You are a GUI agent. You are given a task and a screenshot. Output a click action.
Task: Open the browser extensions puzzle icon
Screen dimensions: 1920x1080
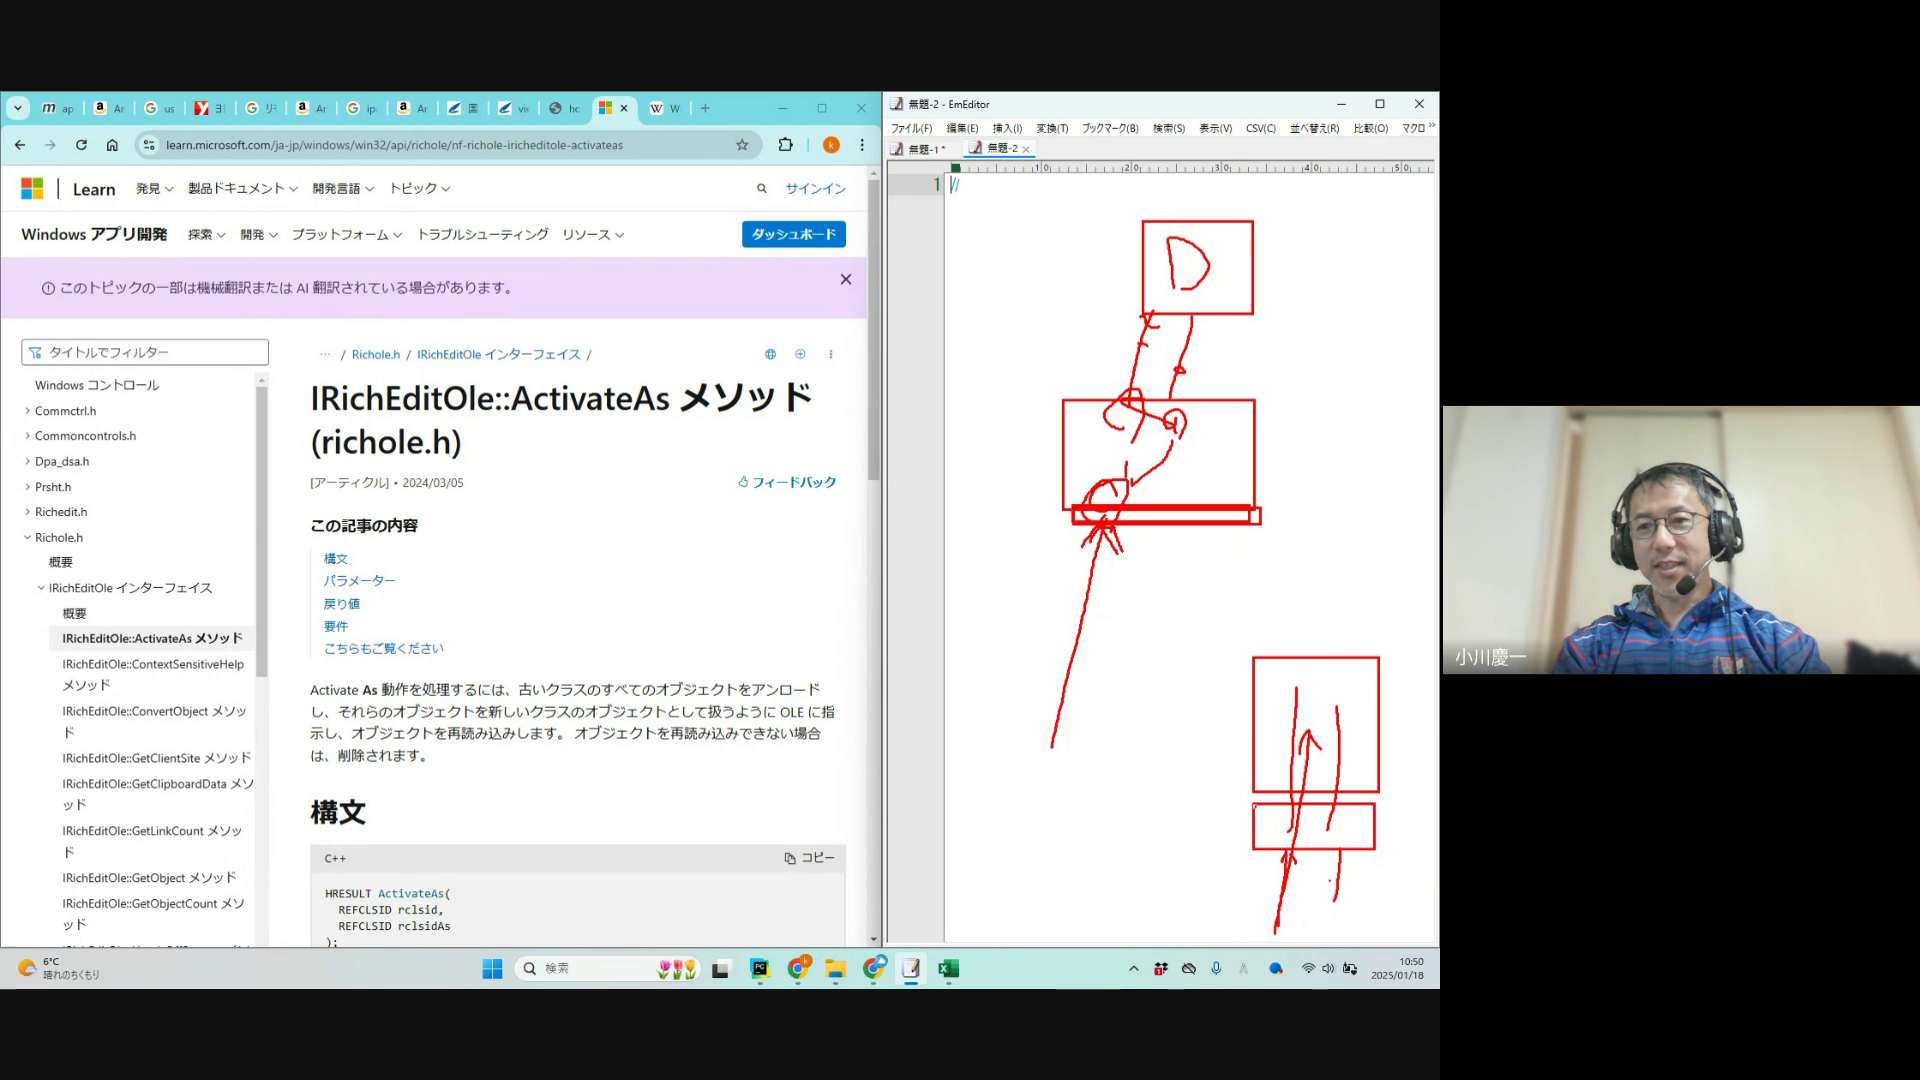(785, 145)
